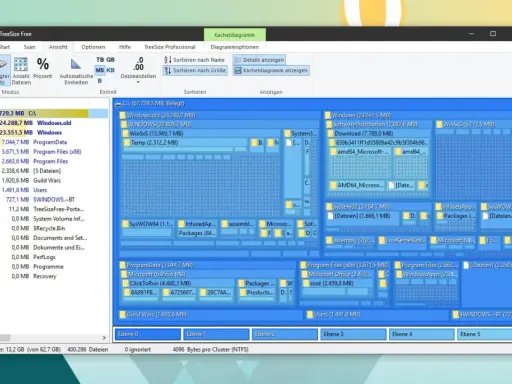Click Ebene 3 legend color box
512x384 pixels.
coord(353,334)
